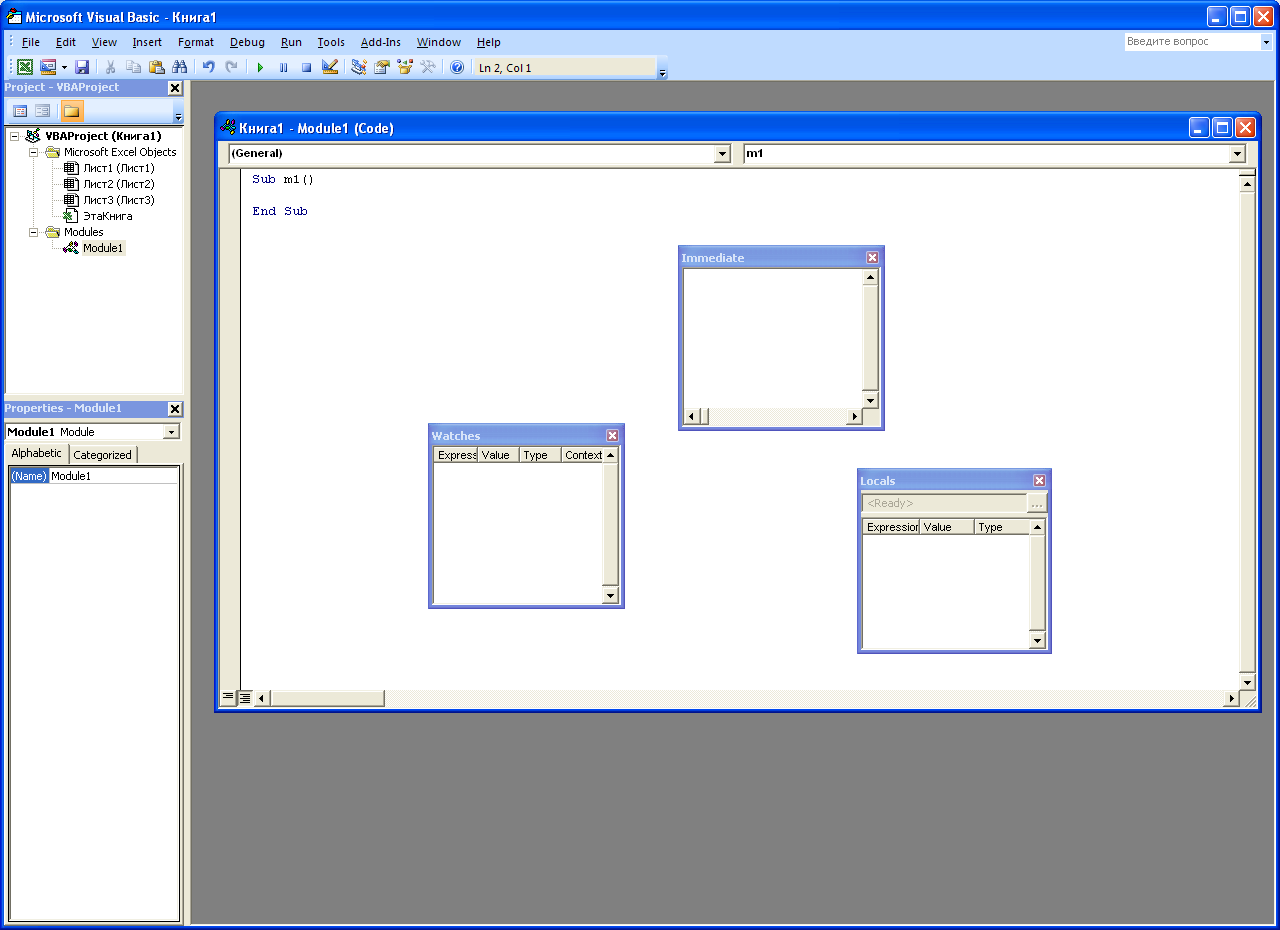Collapse Microsoft Excel Objects folder

(33, 152)
